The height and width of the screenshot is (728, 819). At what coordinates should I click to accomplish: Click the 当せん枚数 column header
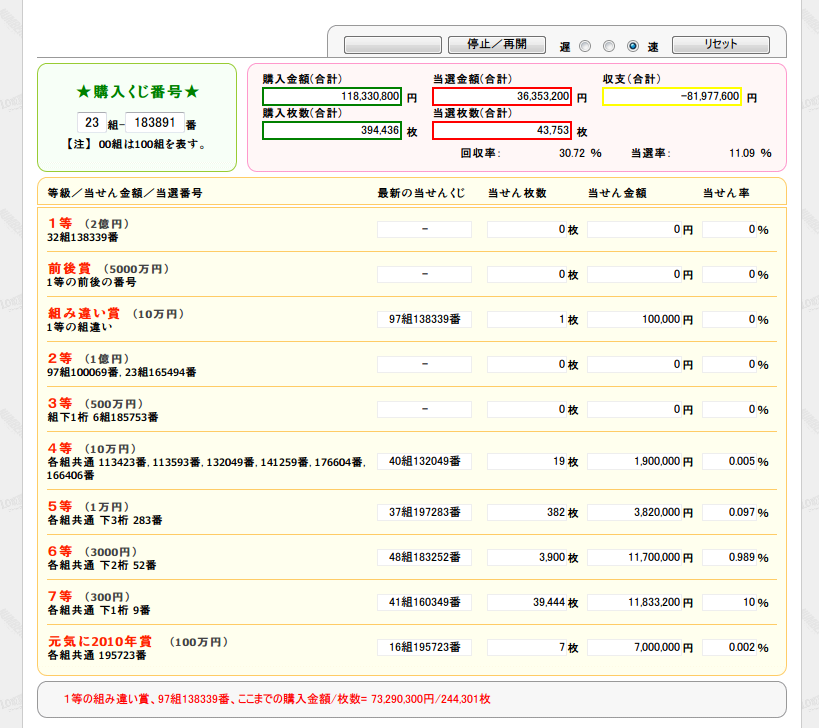pyautogui.click(x=517, y=194)
